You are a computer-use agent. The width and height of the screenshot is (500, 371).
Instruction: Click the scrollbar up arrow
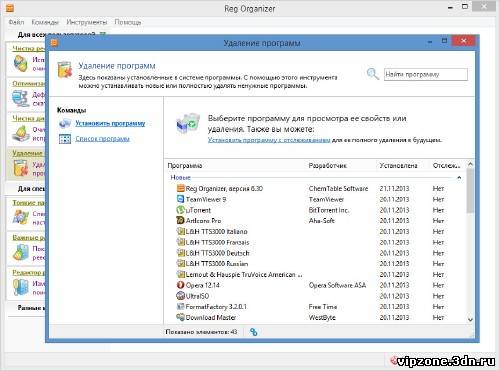coord(470,164)
